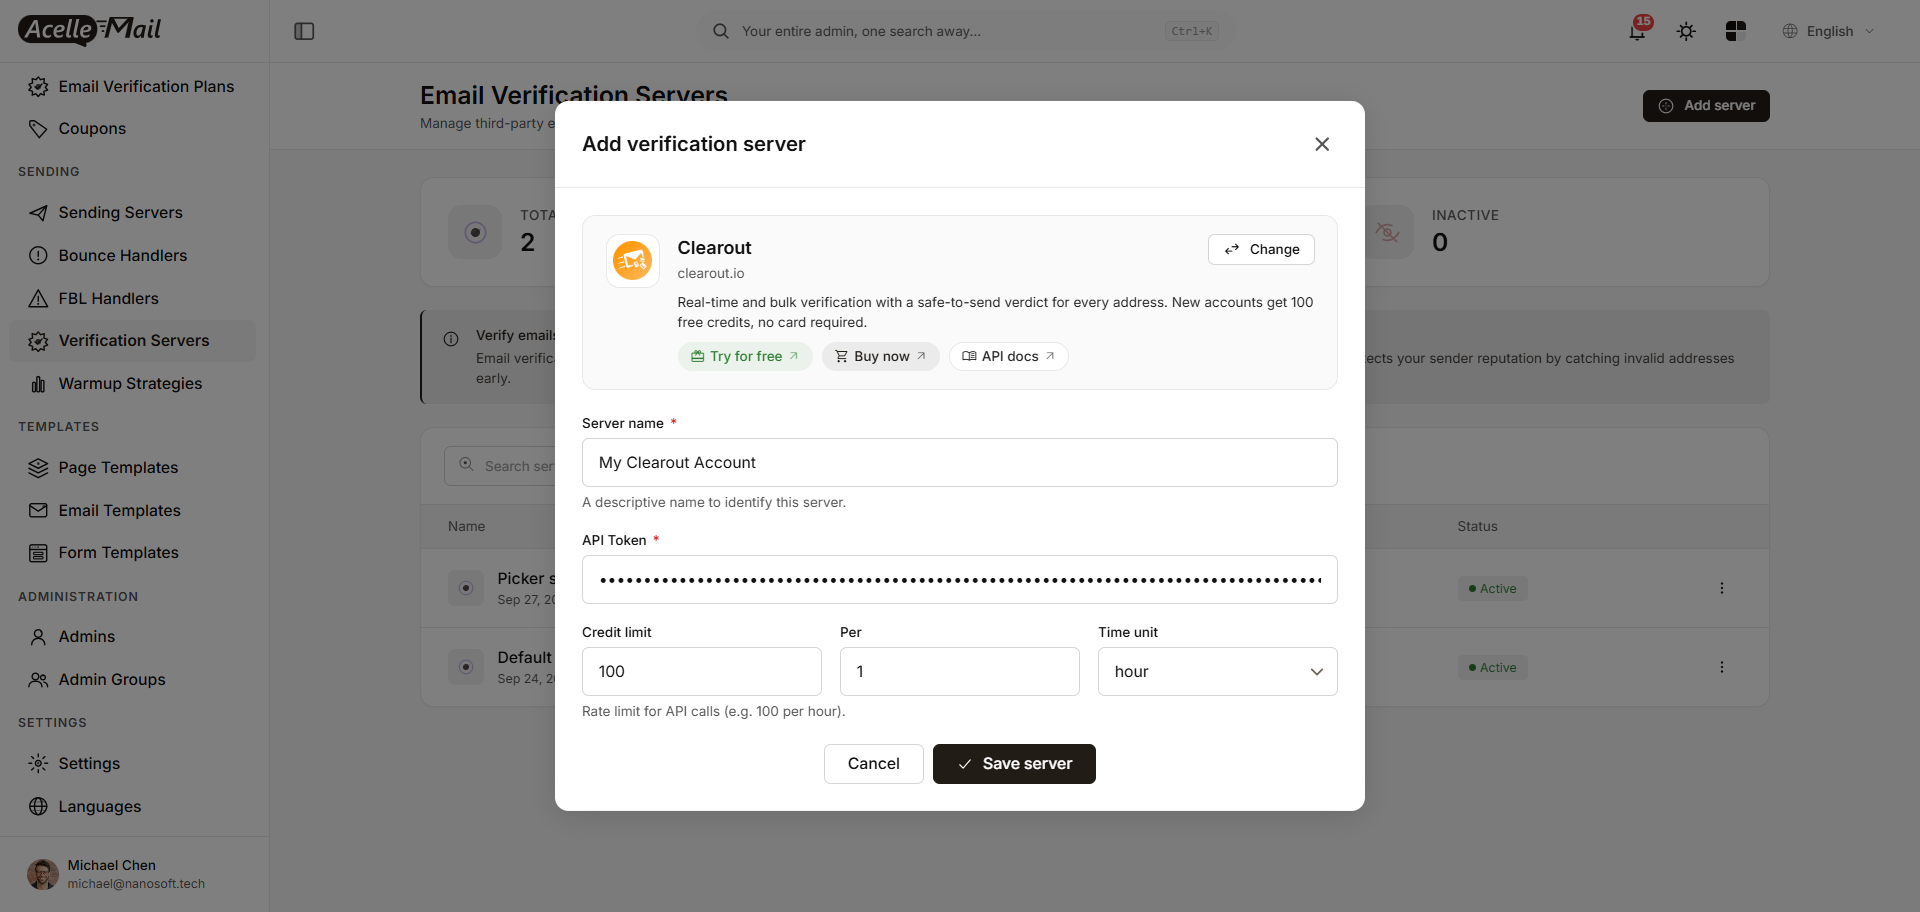Click the Server name input field
Image resolution: width=1920 pixels, height=912 pixels.
pos(960,463)
